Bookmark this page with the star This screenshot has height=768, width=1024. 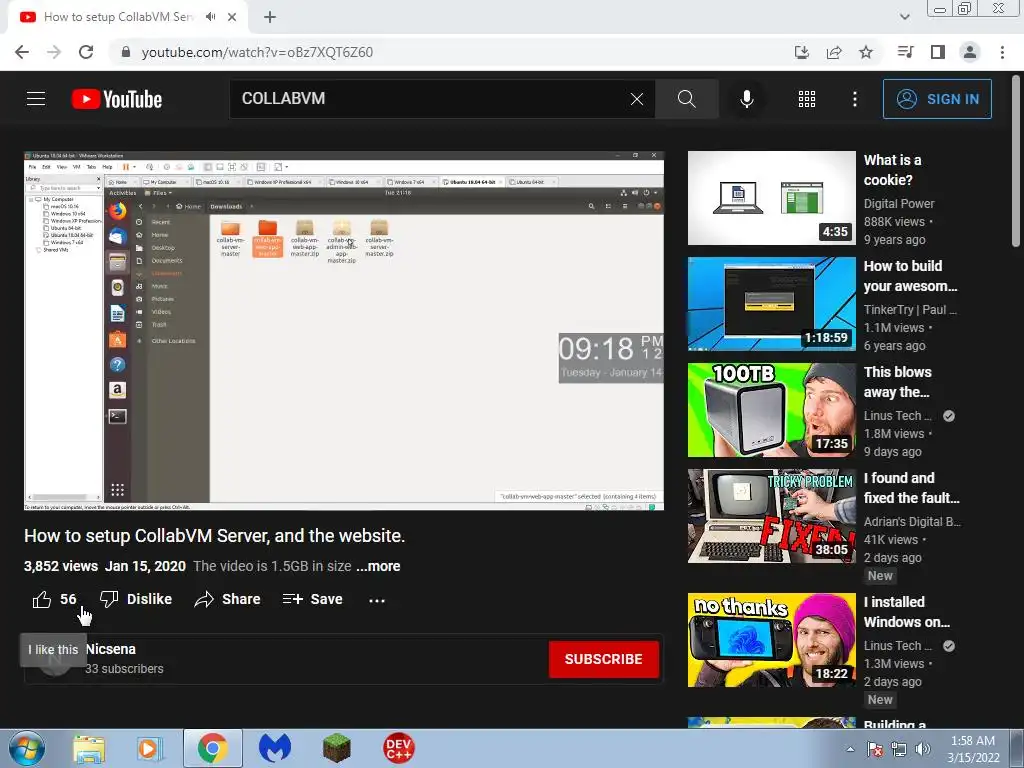tap(866, 52)
